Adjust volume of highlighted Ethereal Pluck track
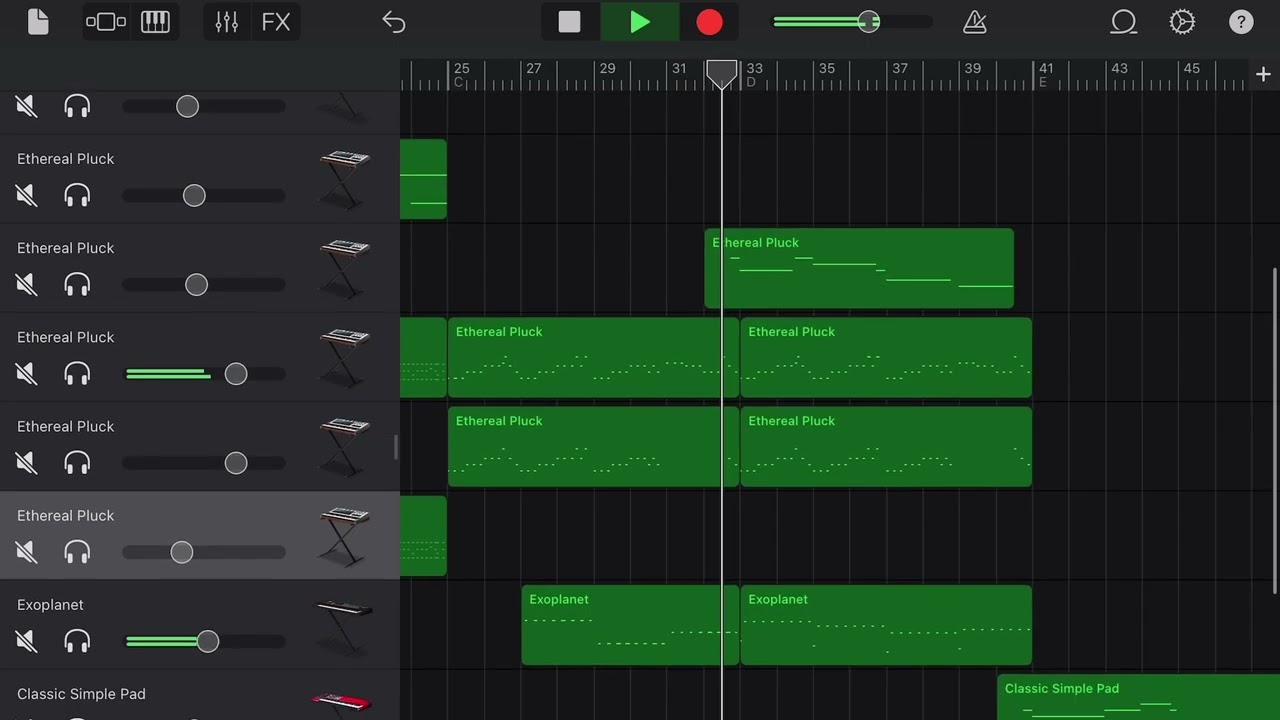1280x720 pixels. (x=205, y=552)
